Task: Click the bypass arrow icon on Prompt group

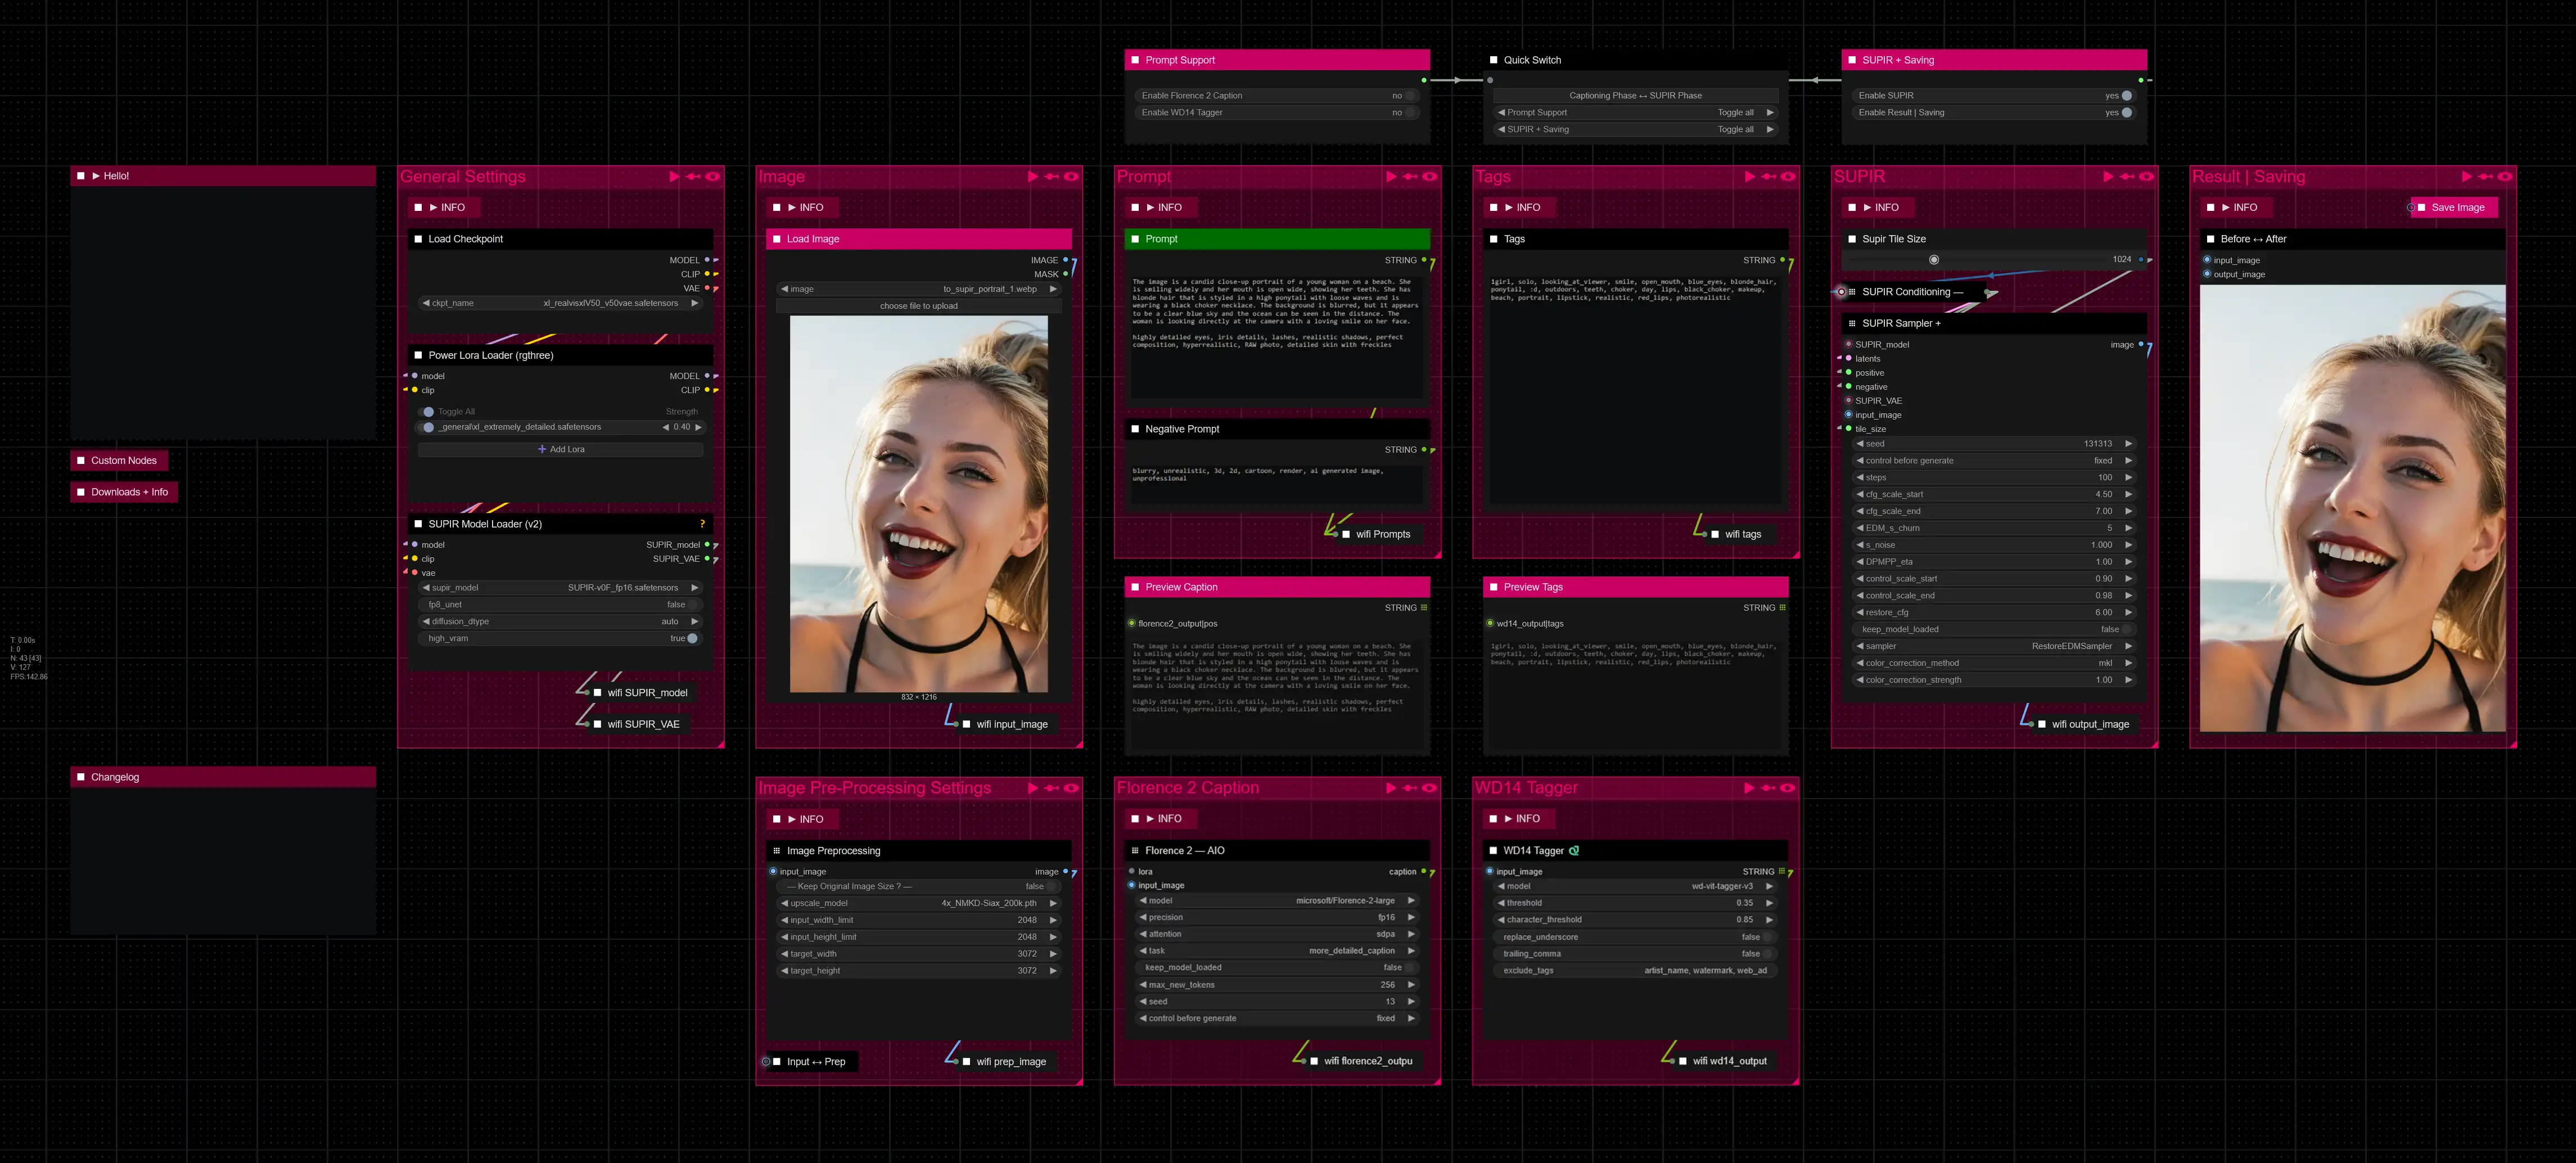Action: [1410, 177]
